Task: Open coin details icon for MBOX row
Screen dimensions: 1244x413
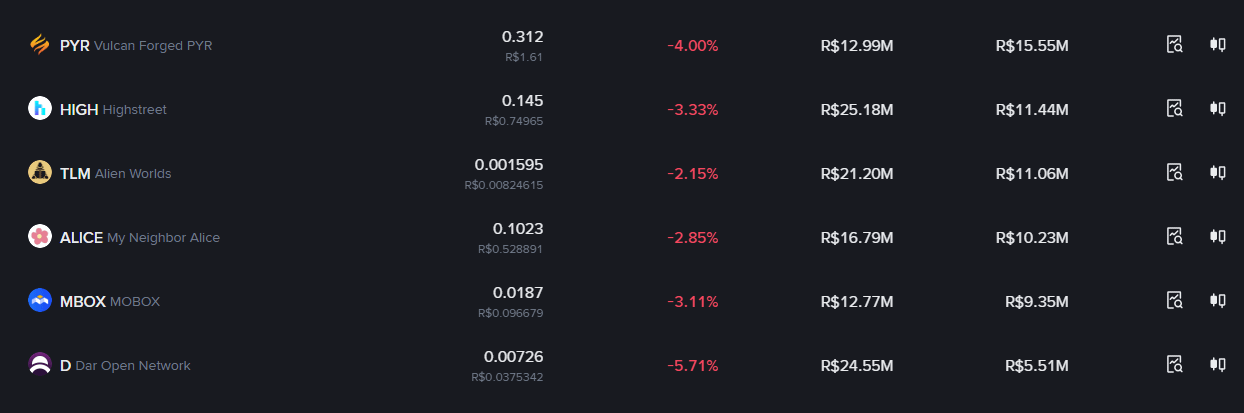Action: coord(1175,301)
